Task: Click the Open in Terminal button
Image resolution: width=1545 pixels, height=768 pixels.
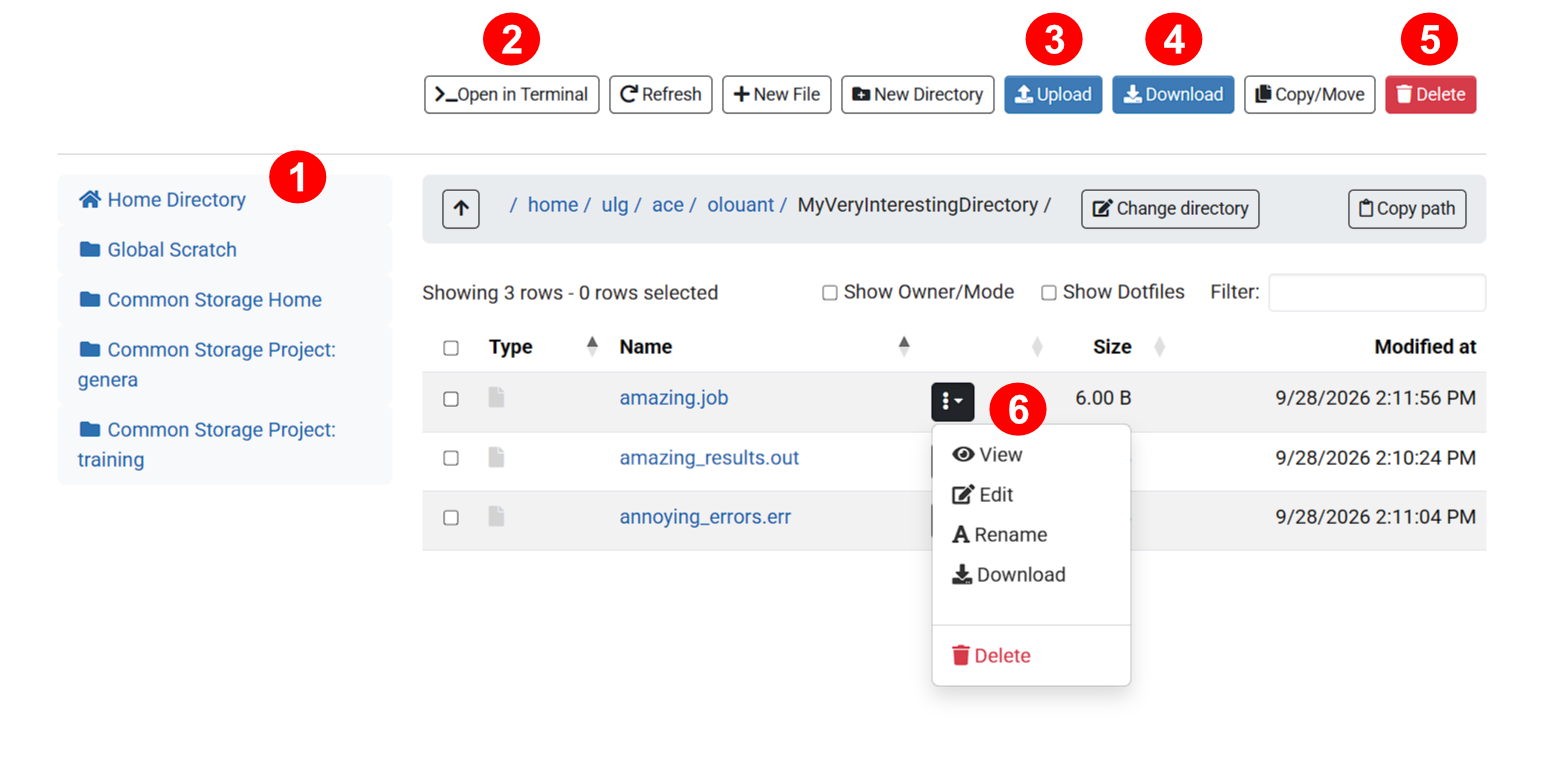Action: [512, 95]
